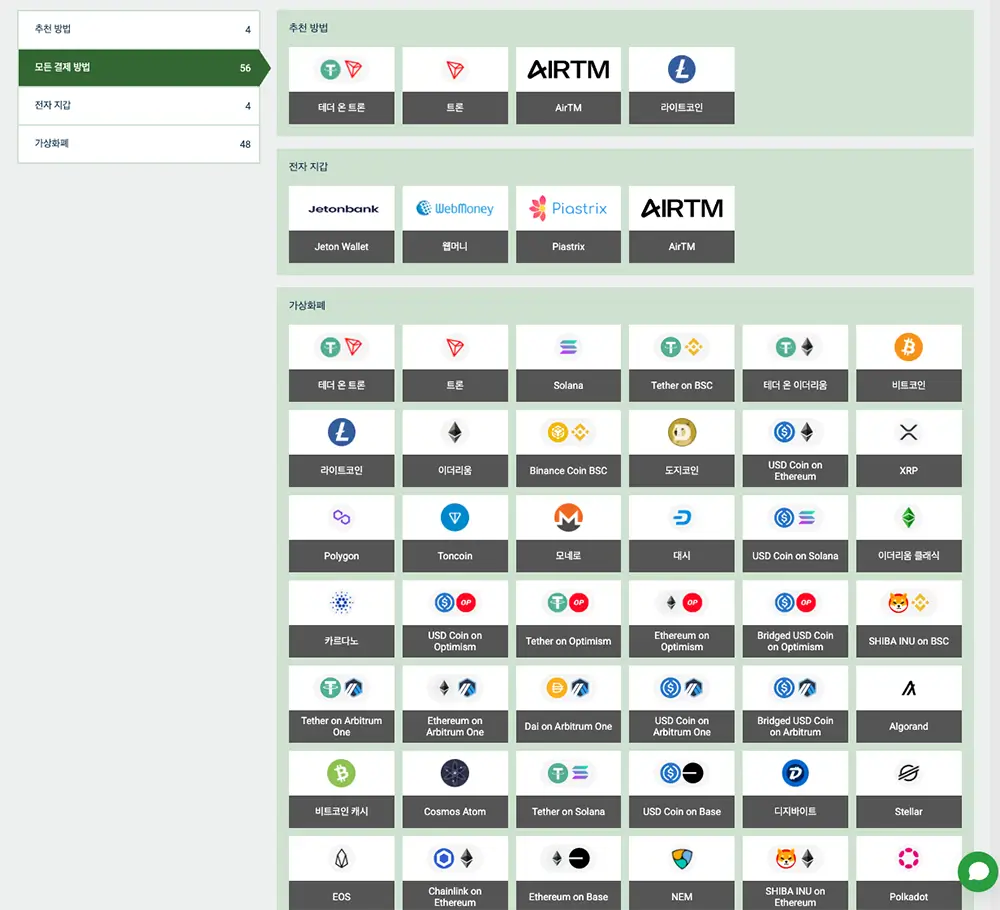The width and height of the screenshot is (1000, 910).
Task: Select 테더 온 이더리움 payment option
Action: click(795, 363)
